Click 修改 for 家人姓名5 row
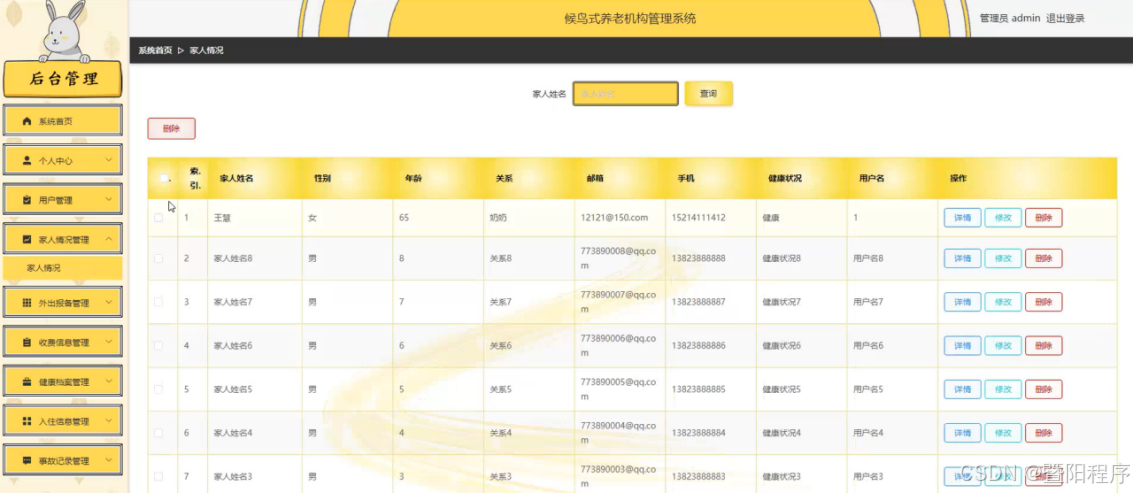 1003,389
